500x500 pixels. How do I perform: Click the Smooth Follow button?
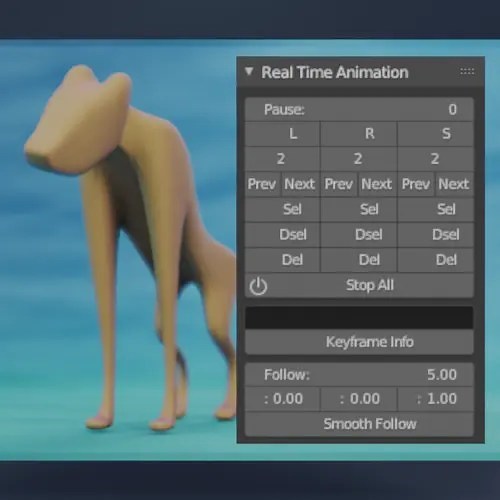pos(359,424)
